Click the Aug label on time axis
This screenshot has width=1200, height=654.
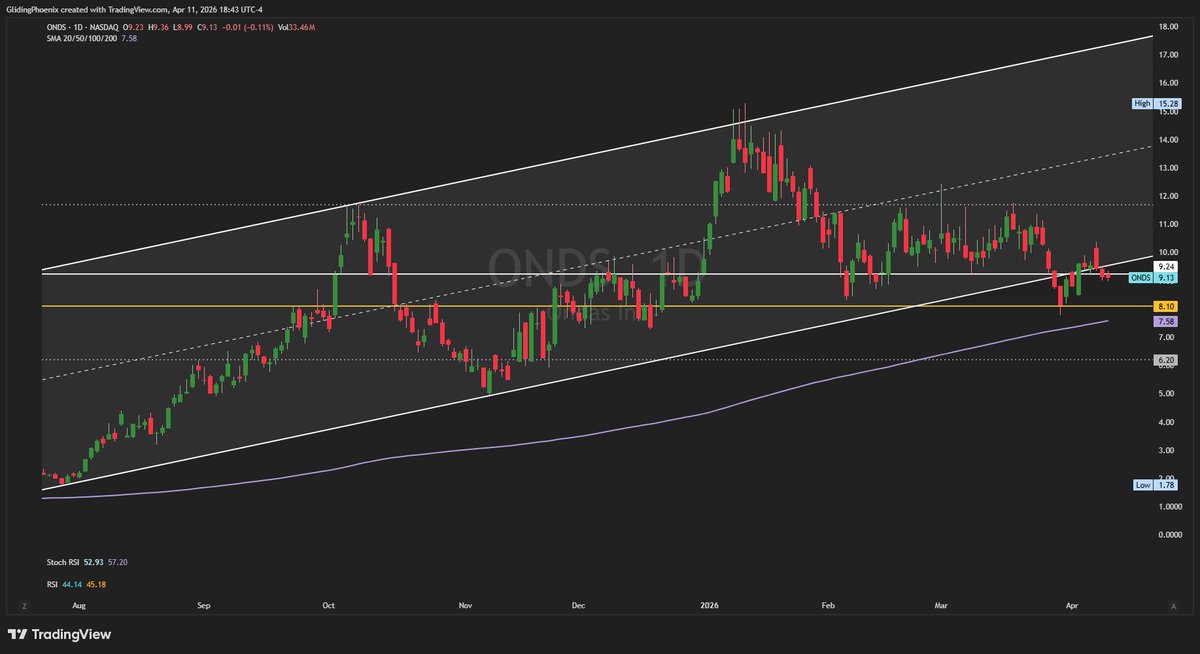[81, 606]
